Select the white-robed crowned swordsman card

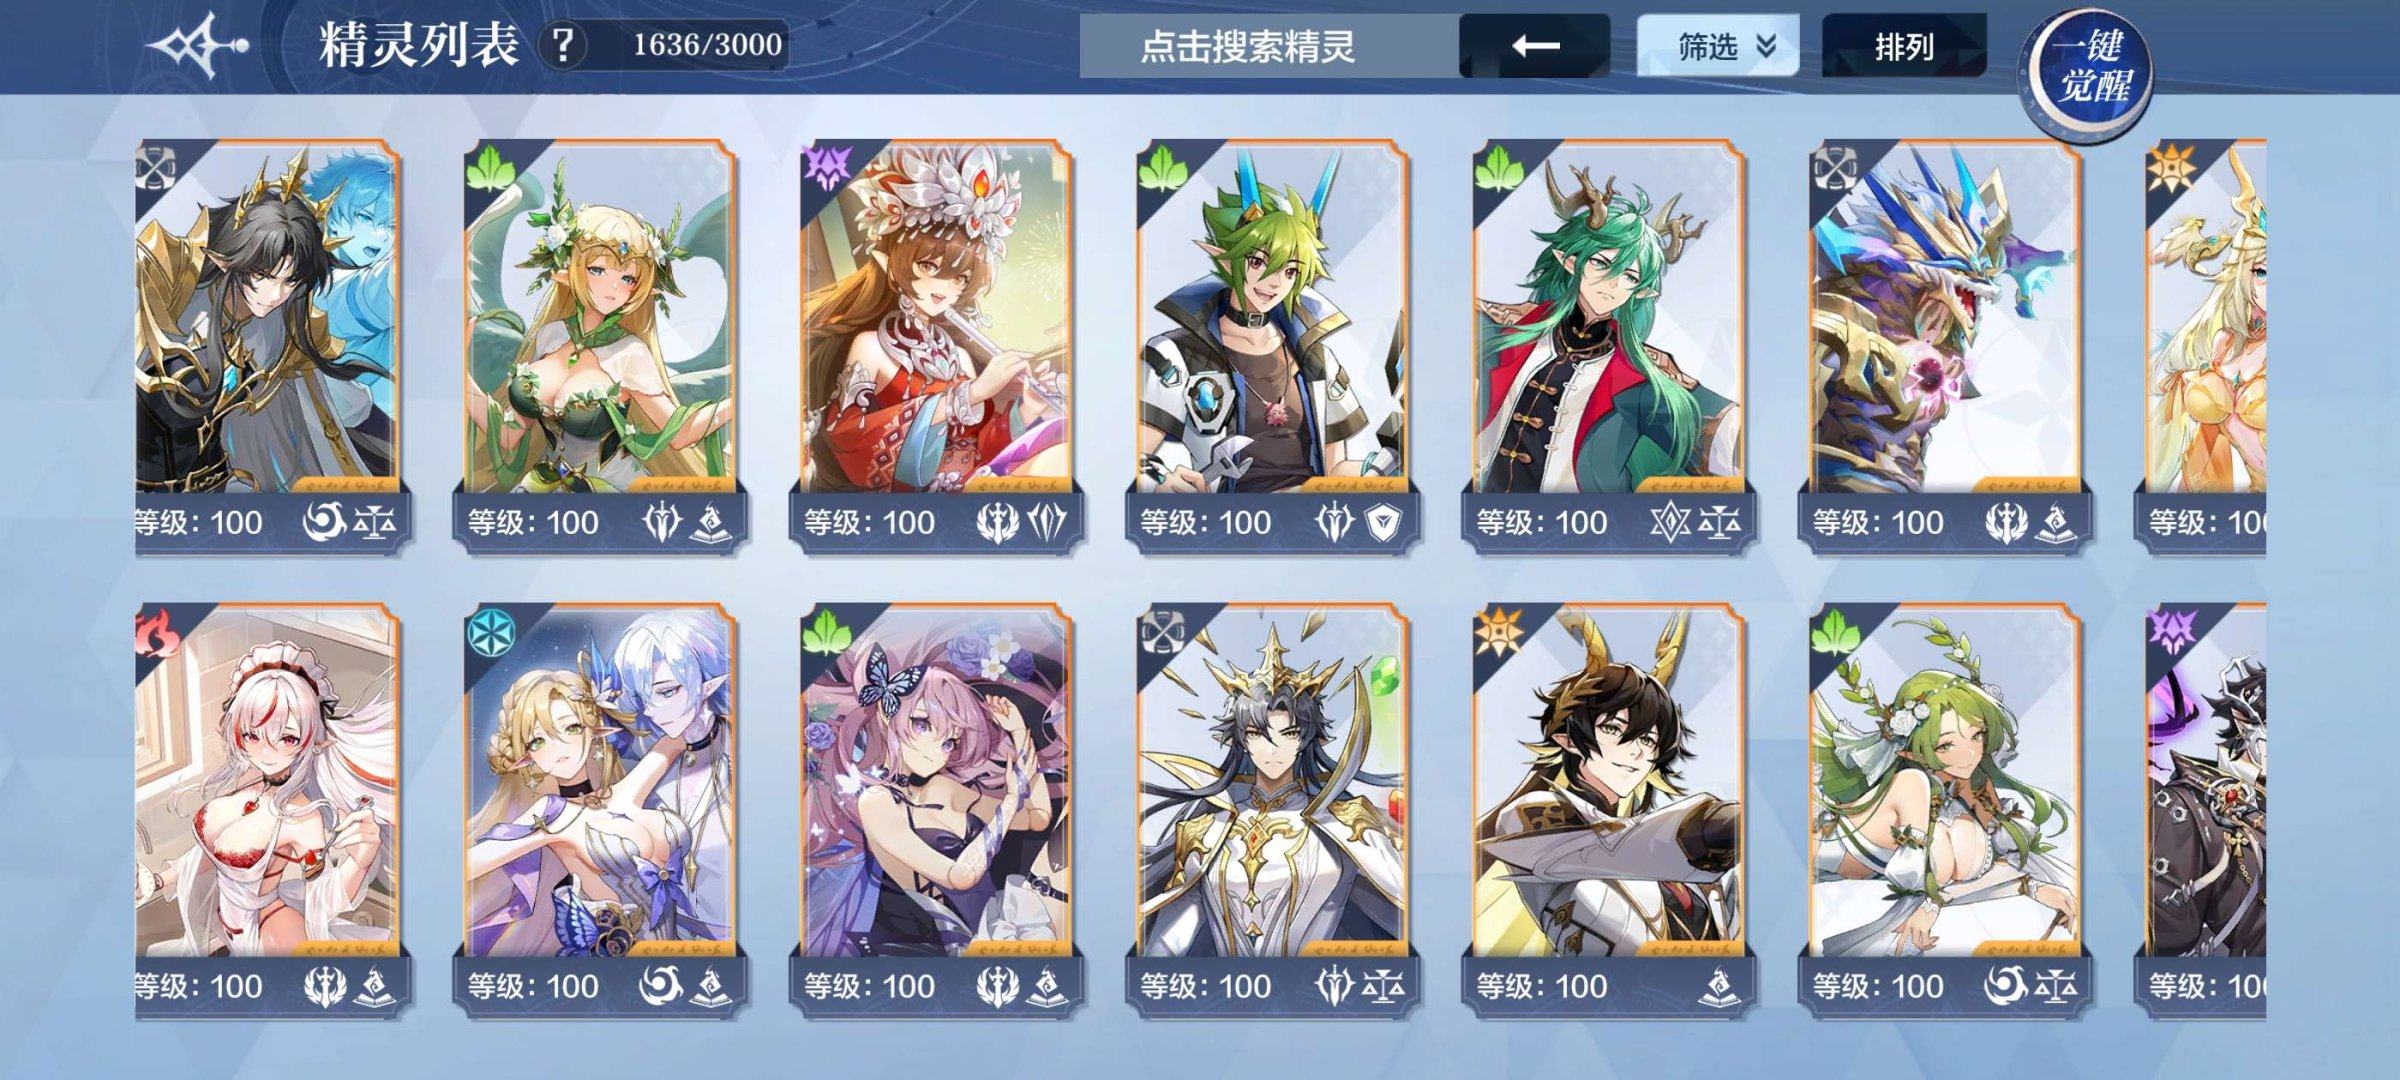(1272, 810)
